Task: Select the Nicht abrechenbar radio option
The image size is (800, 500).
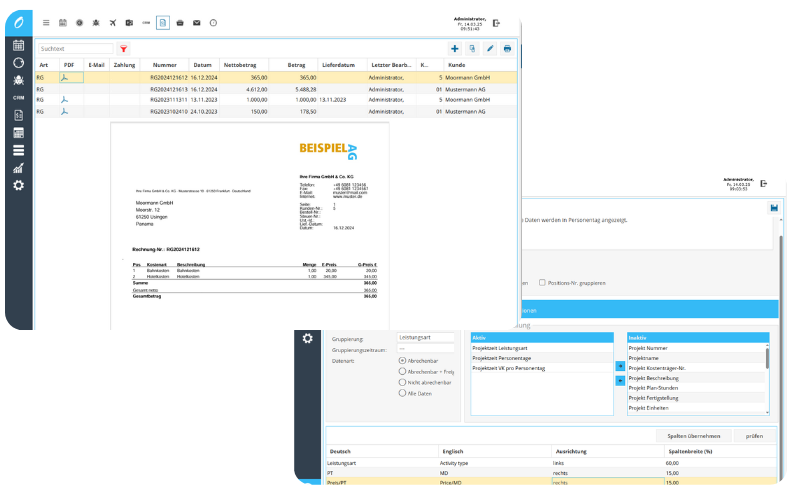Action: click(402, 382)
